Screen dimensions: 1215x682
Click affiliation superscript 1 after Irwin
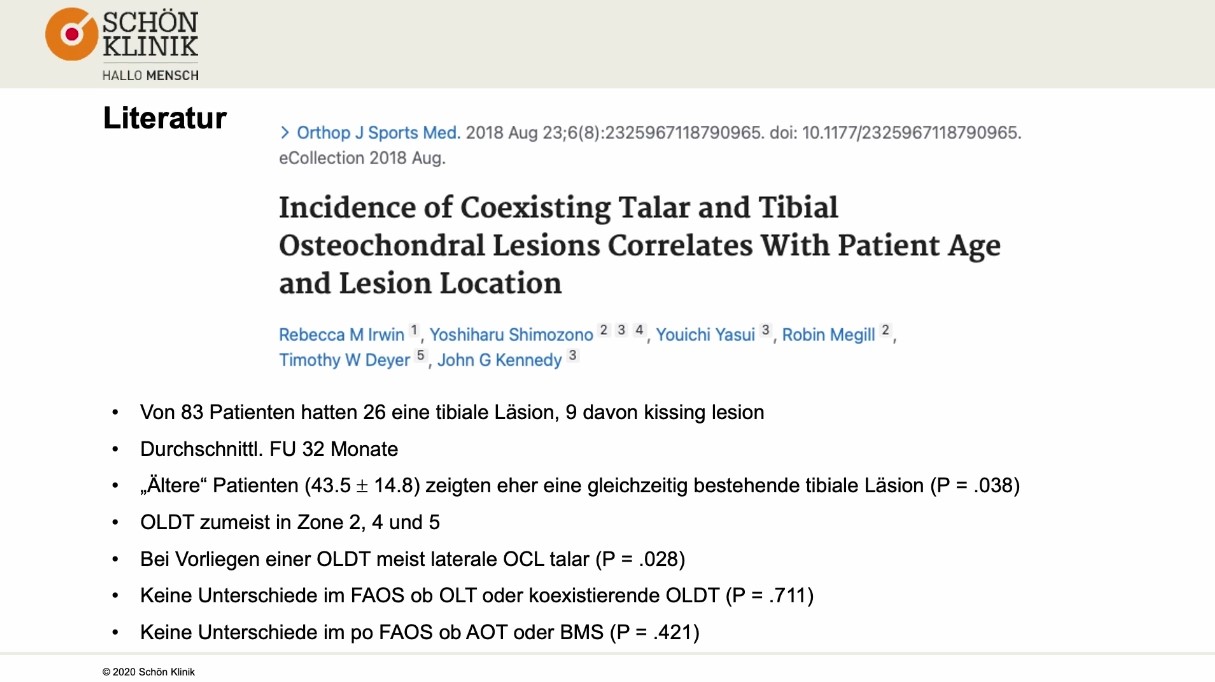point(415,331)
